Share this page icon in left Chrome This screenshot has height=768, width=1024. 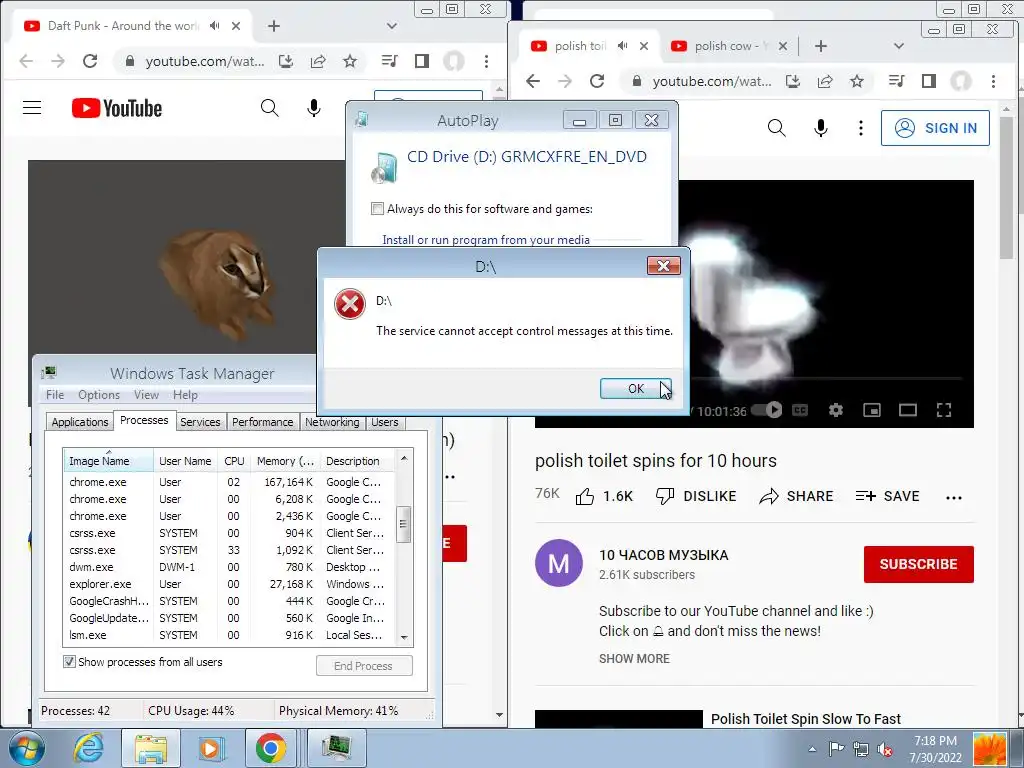(318, 61)
